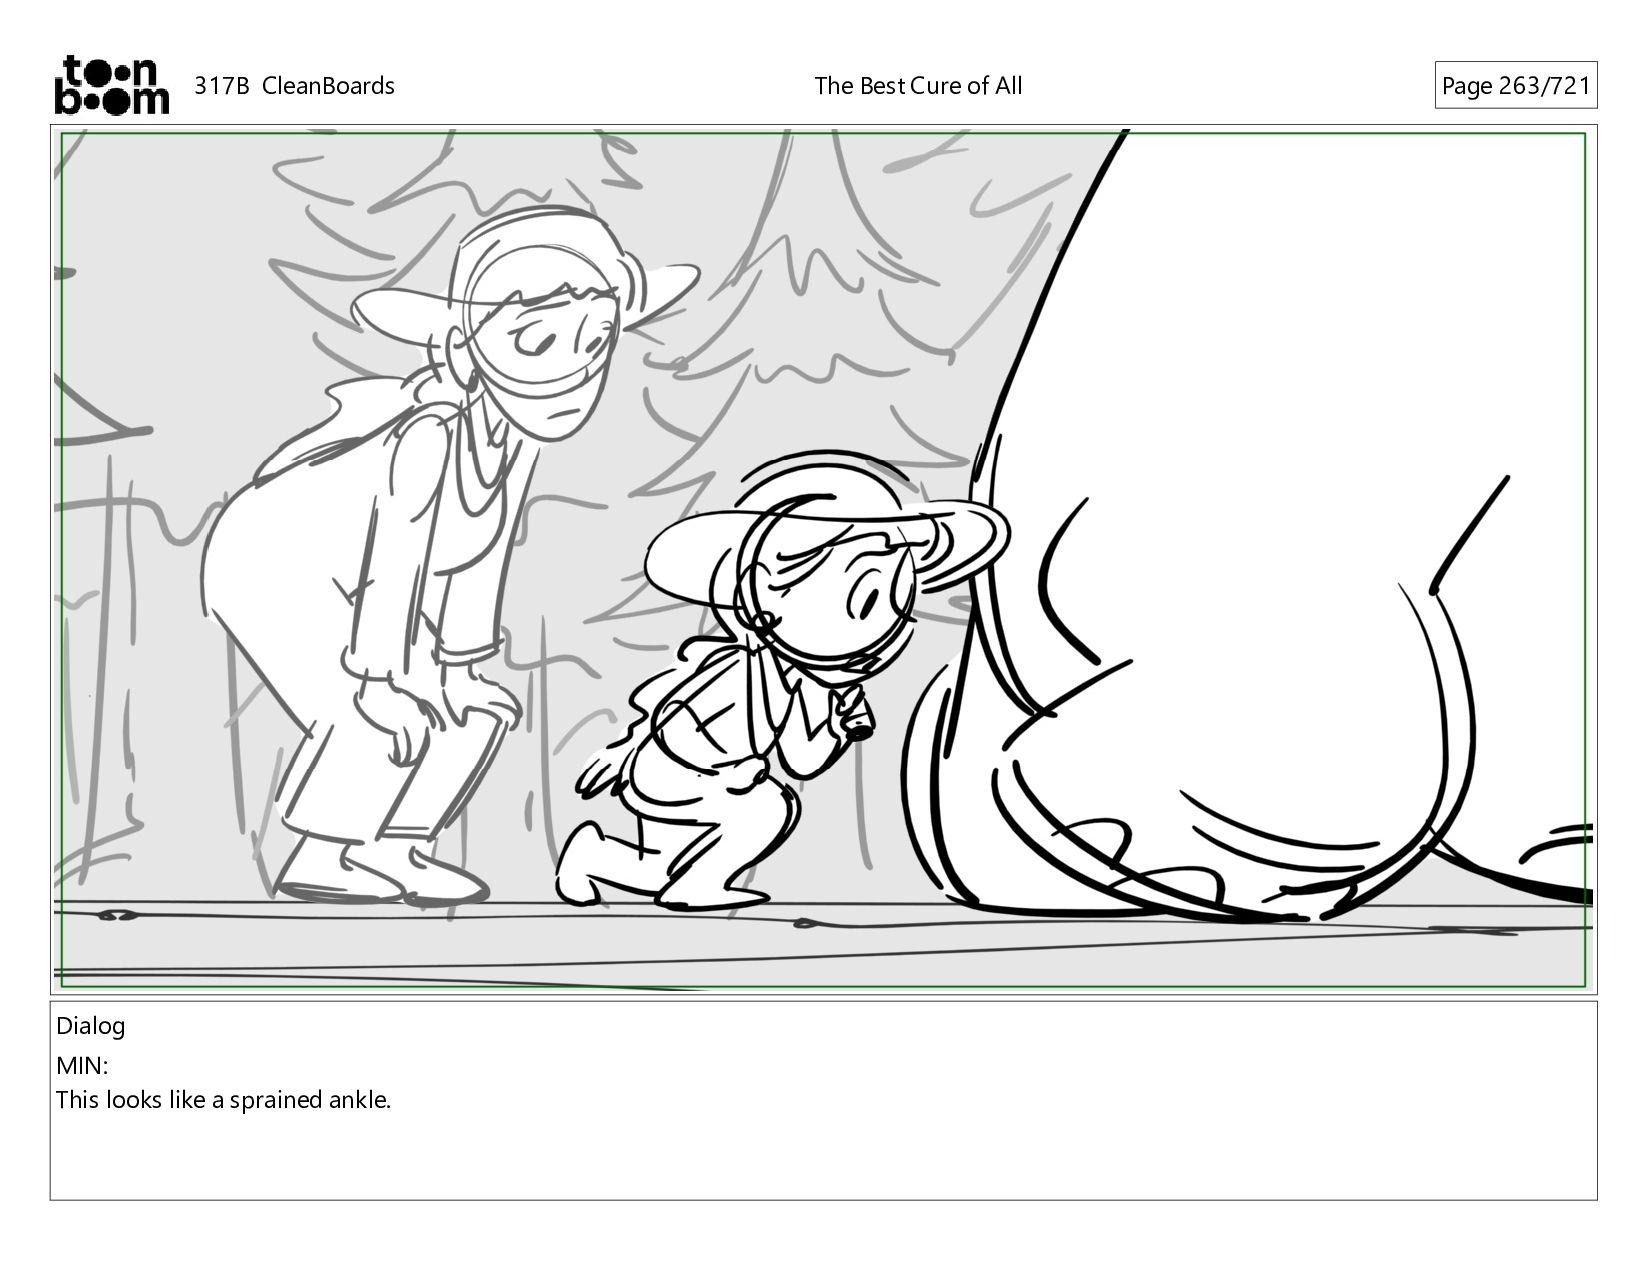This screenshot has width=1650, height=1275.
Task: Click the title 'The Best Cure of All'
Action: tap(918, 86)
